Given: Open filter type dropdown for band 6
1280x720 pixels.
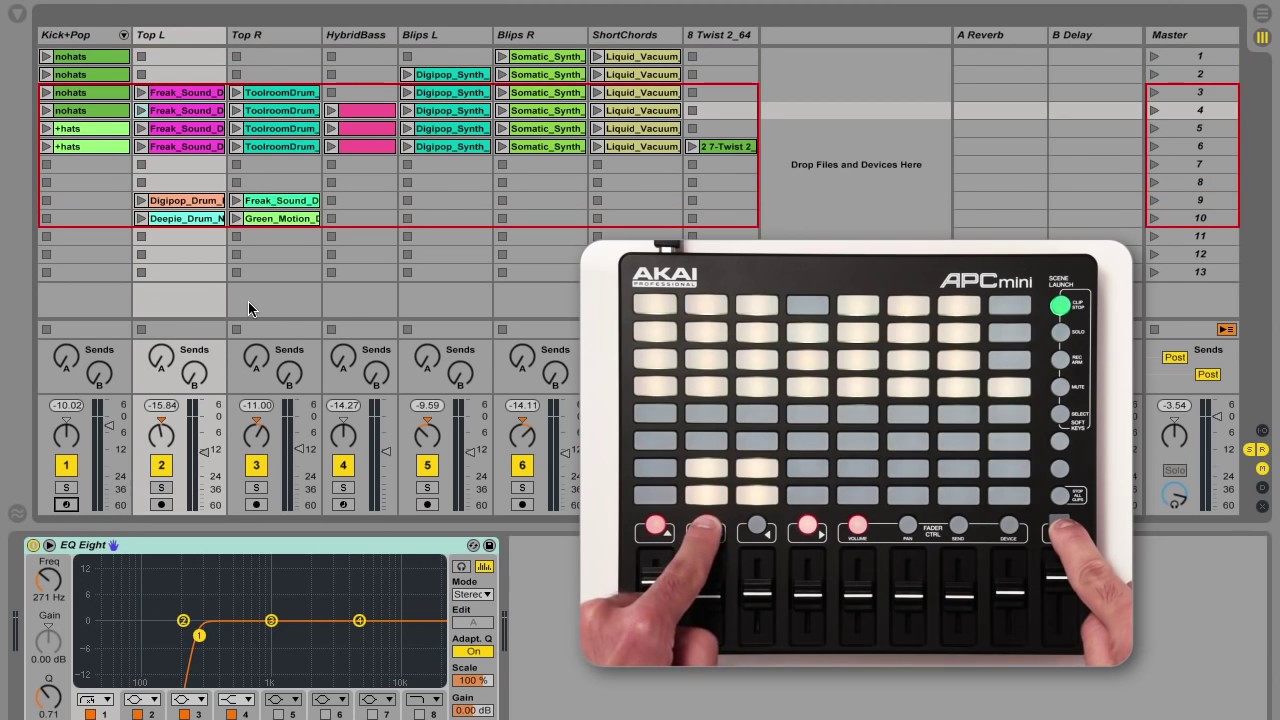Looking at the screenshot, I should click(329, 699).
